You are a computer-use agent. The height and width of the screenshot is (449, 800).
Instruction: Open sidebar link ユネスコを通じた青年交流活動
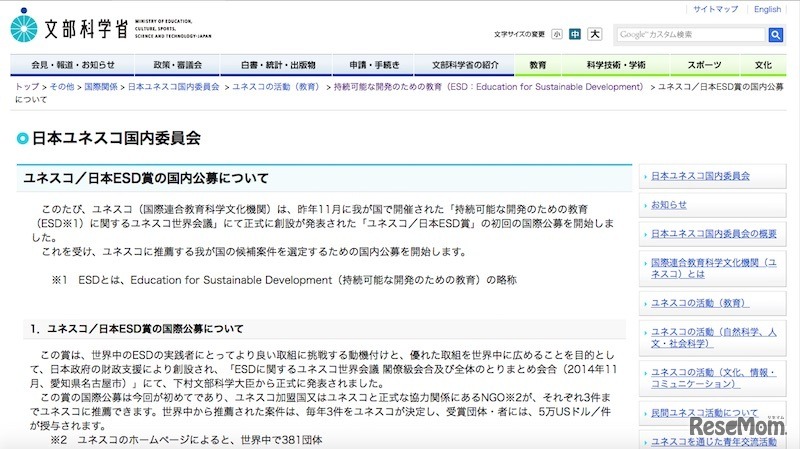[713, 442]
